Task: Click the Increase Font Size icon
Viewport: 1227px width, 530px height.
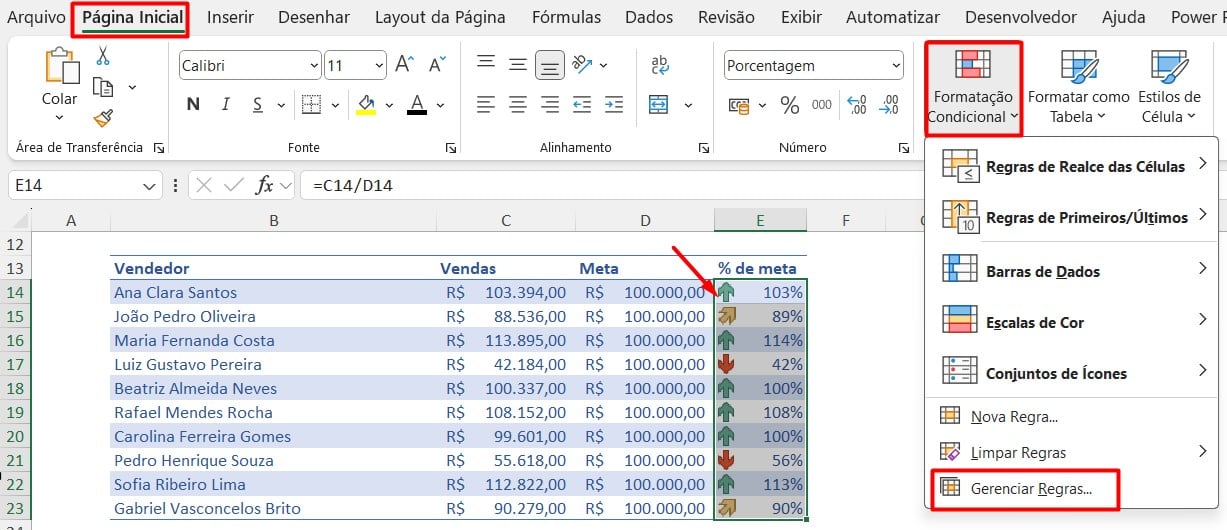Action: 404,65
